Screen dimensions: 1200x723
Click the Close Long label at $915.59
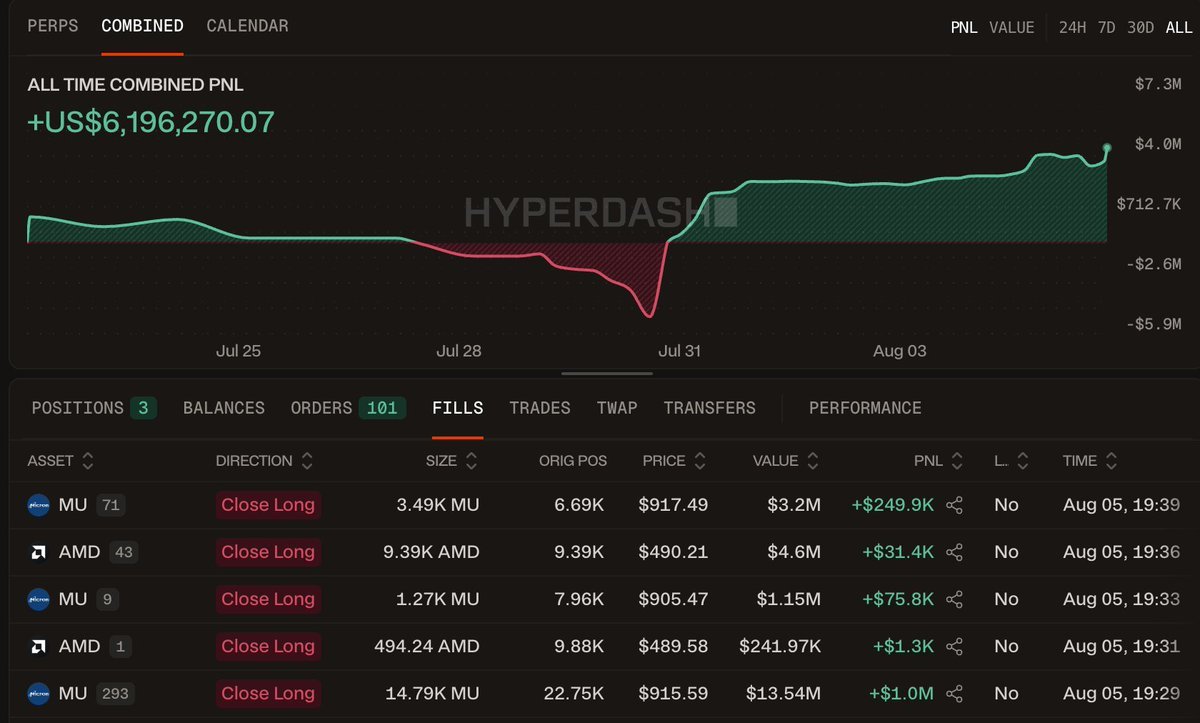click(268, 693)
